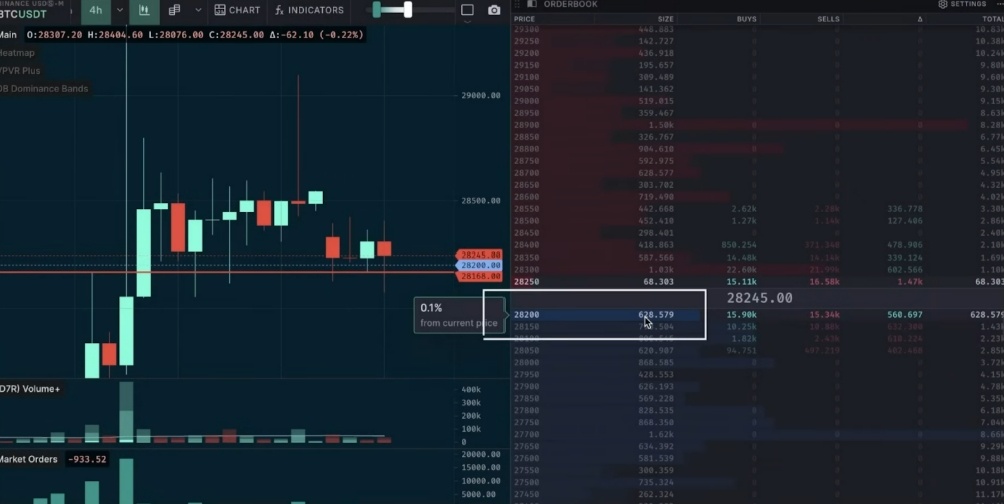Select the 27700 price row in Orderbook

757,434
